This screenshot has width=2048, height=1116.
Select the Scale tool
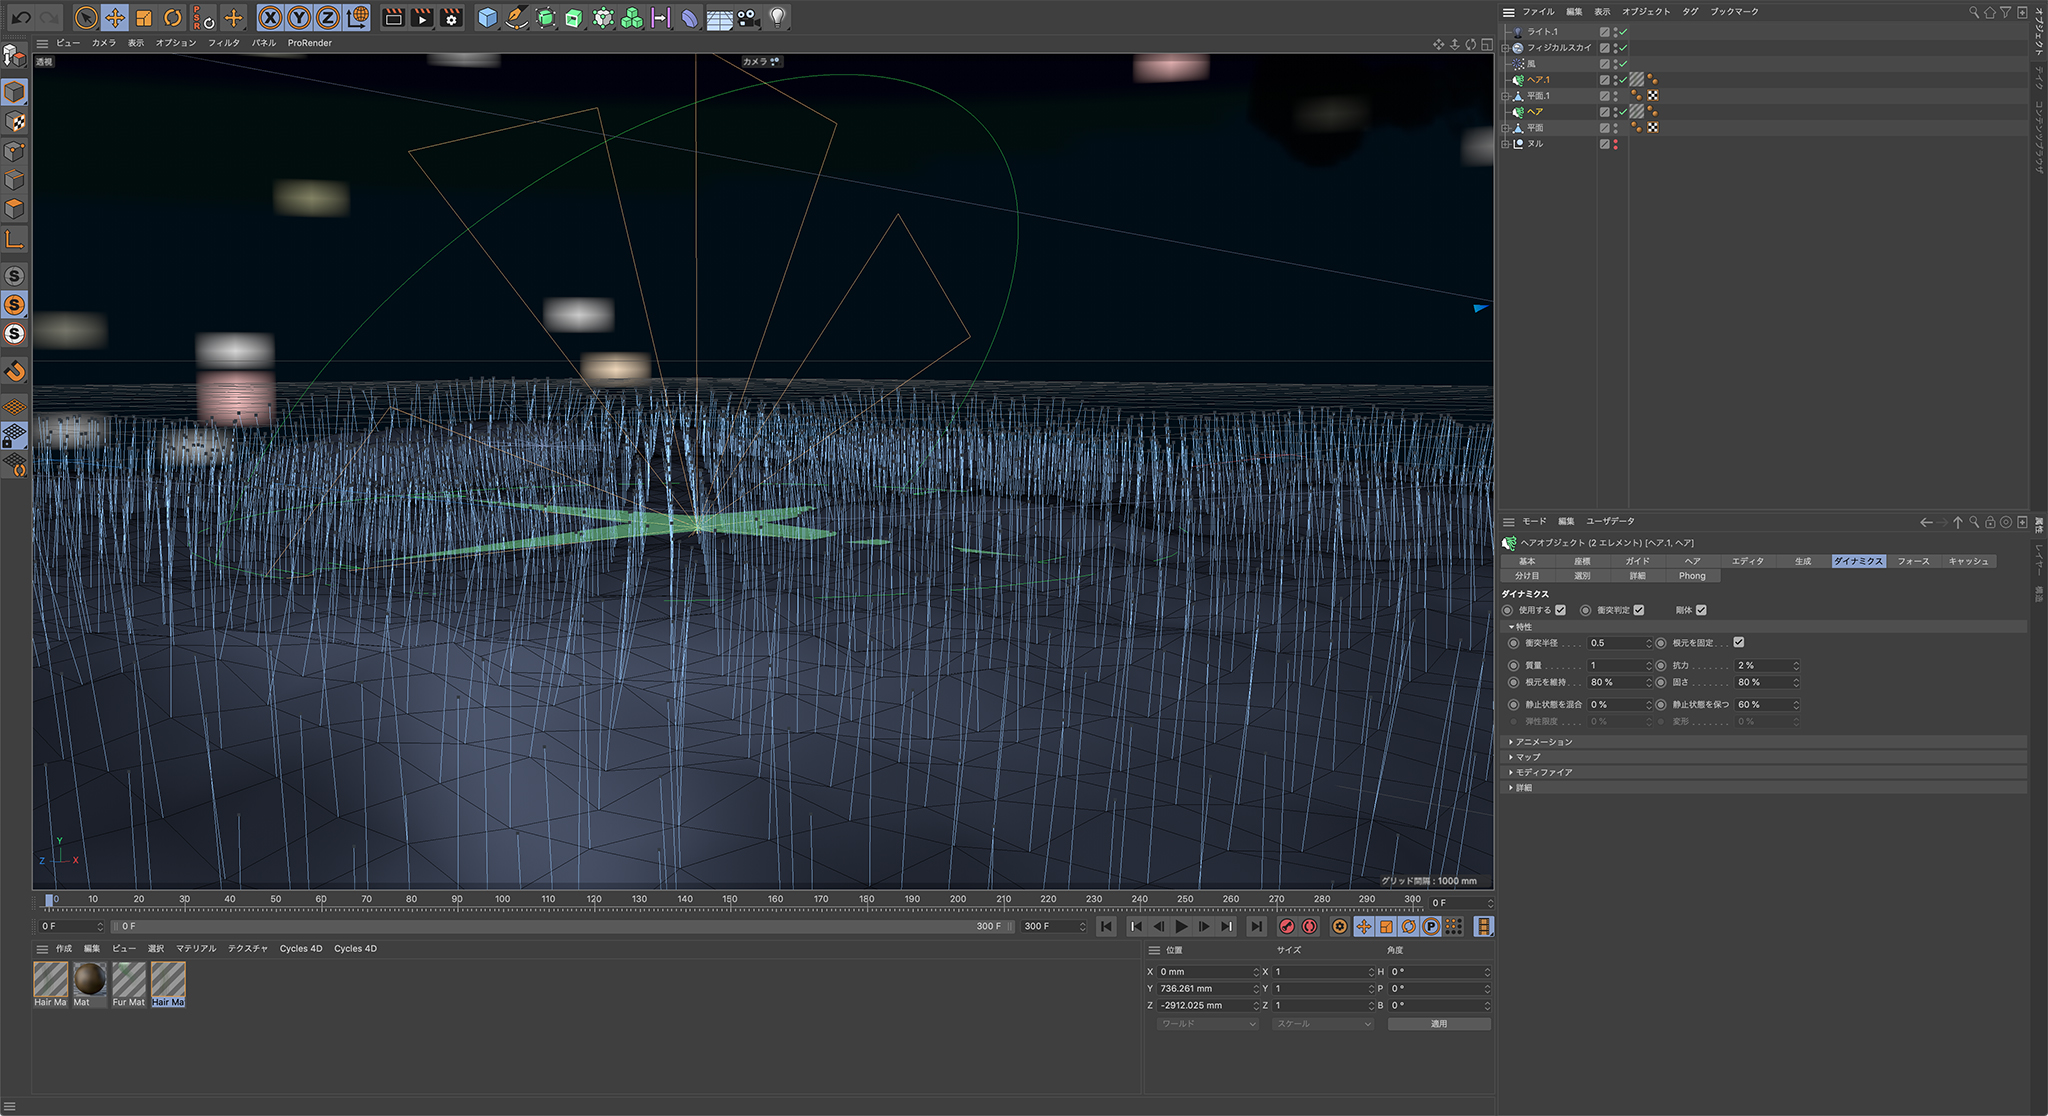pos(144,17)
